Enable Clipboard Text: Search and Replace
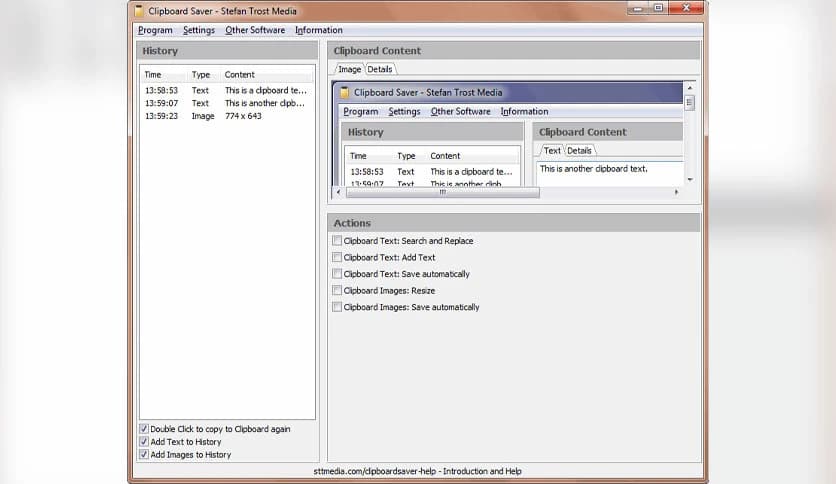Image resolution: width=836 pixels, height=484 pixels. click(x=337, y=240)
